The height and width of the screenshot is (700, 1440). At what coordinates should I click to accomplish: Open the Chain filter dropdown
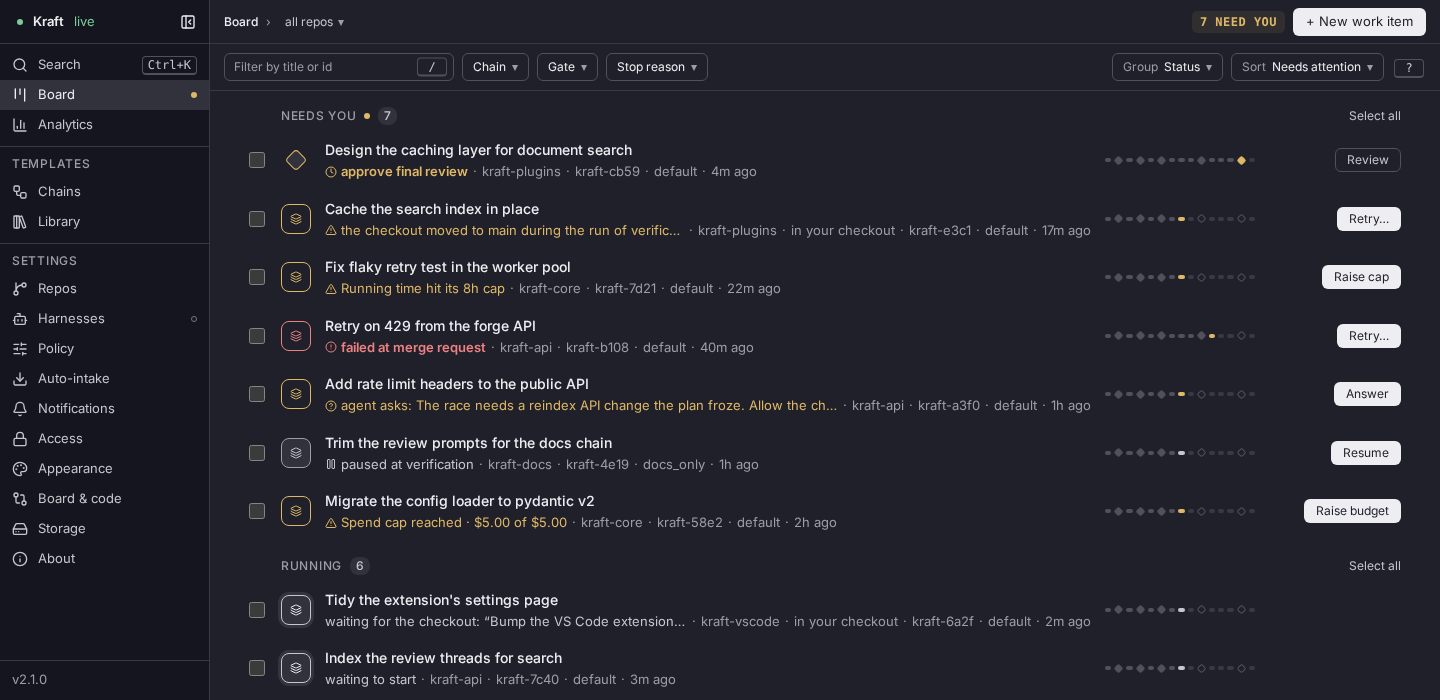tap(495, 67)
